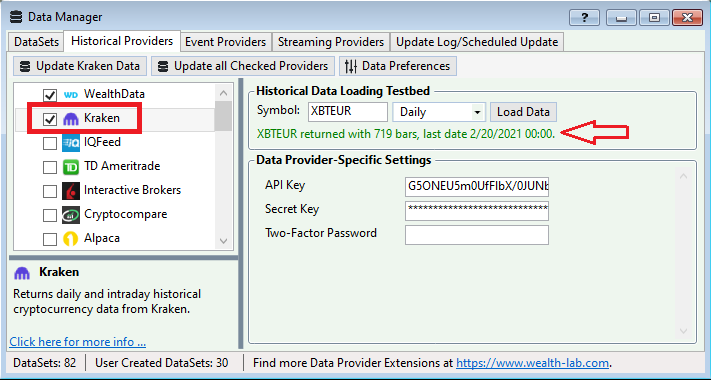Click the Data Manager title bar icon

pyautogui.click(x=16, y=17)
